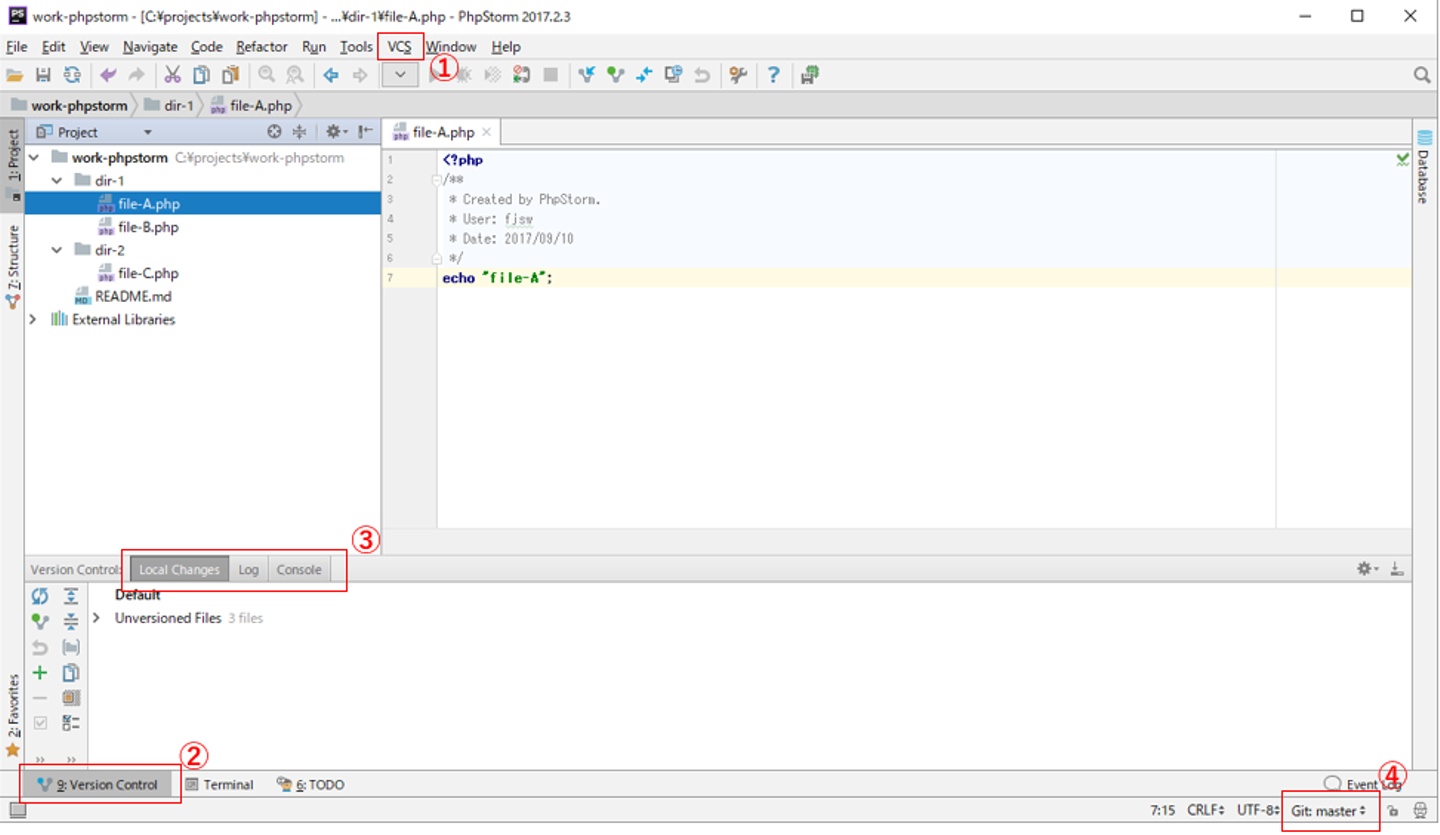Click the Cut scissors icon
Image resolution: width=1440 pixels, height=835 pixels.
click(172, 75)
